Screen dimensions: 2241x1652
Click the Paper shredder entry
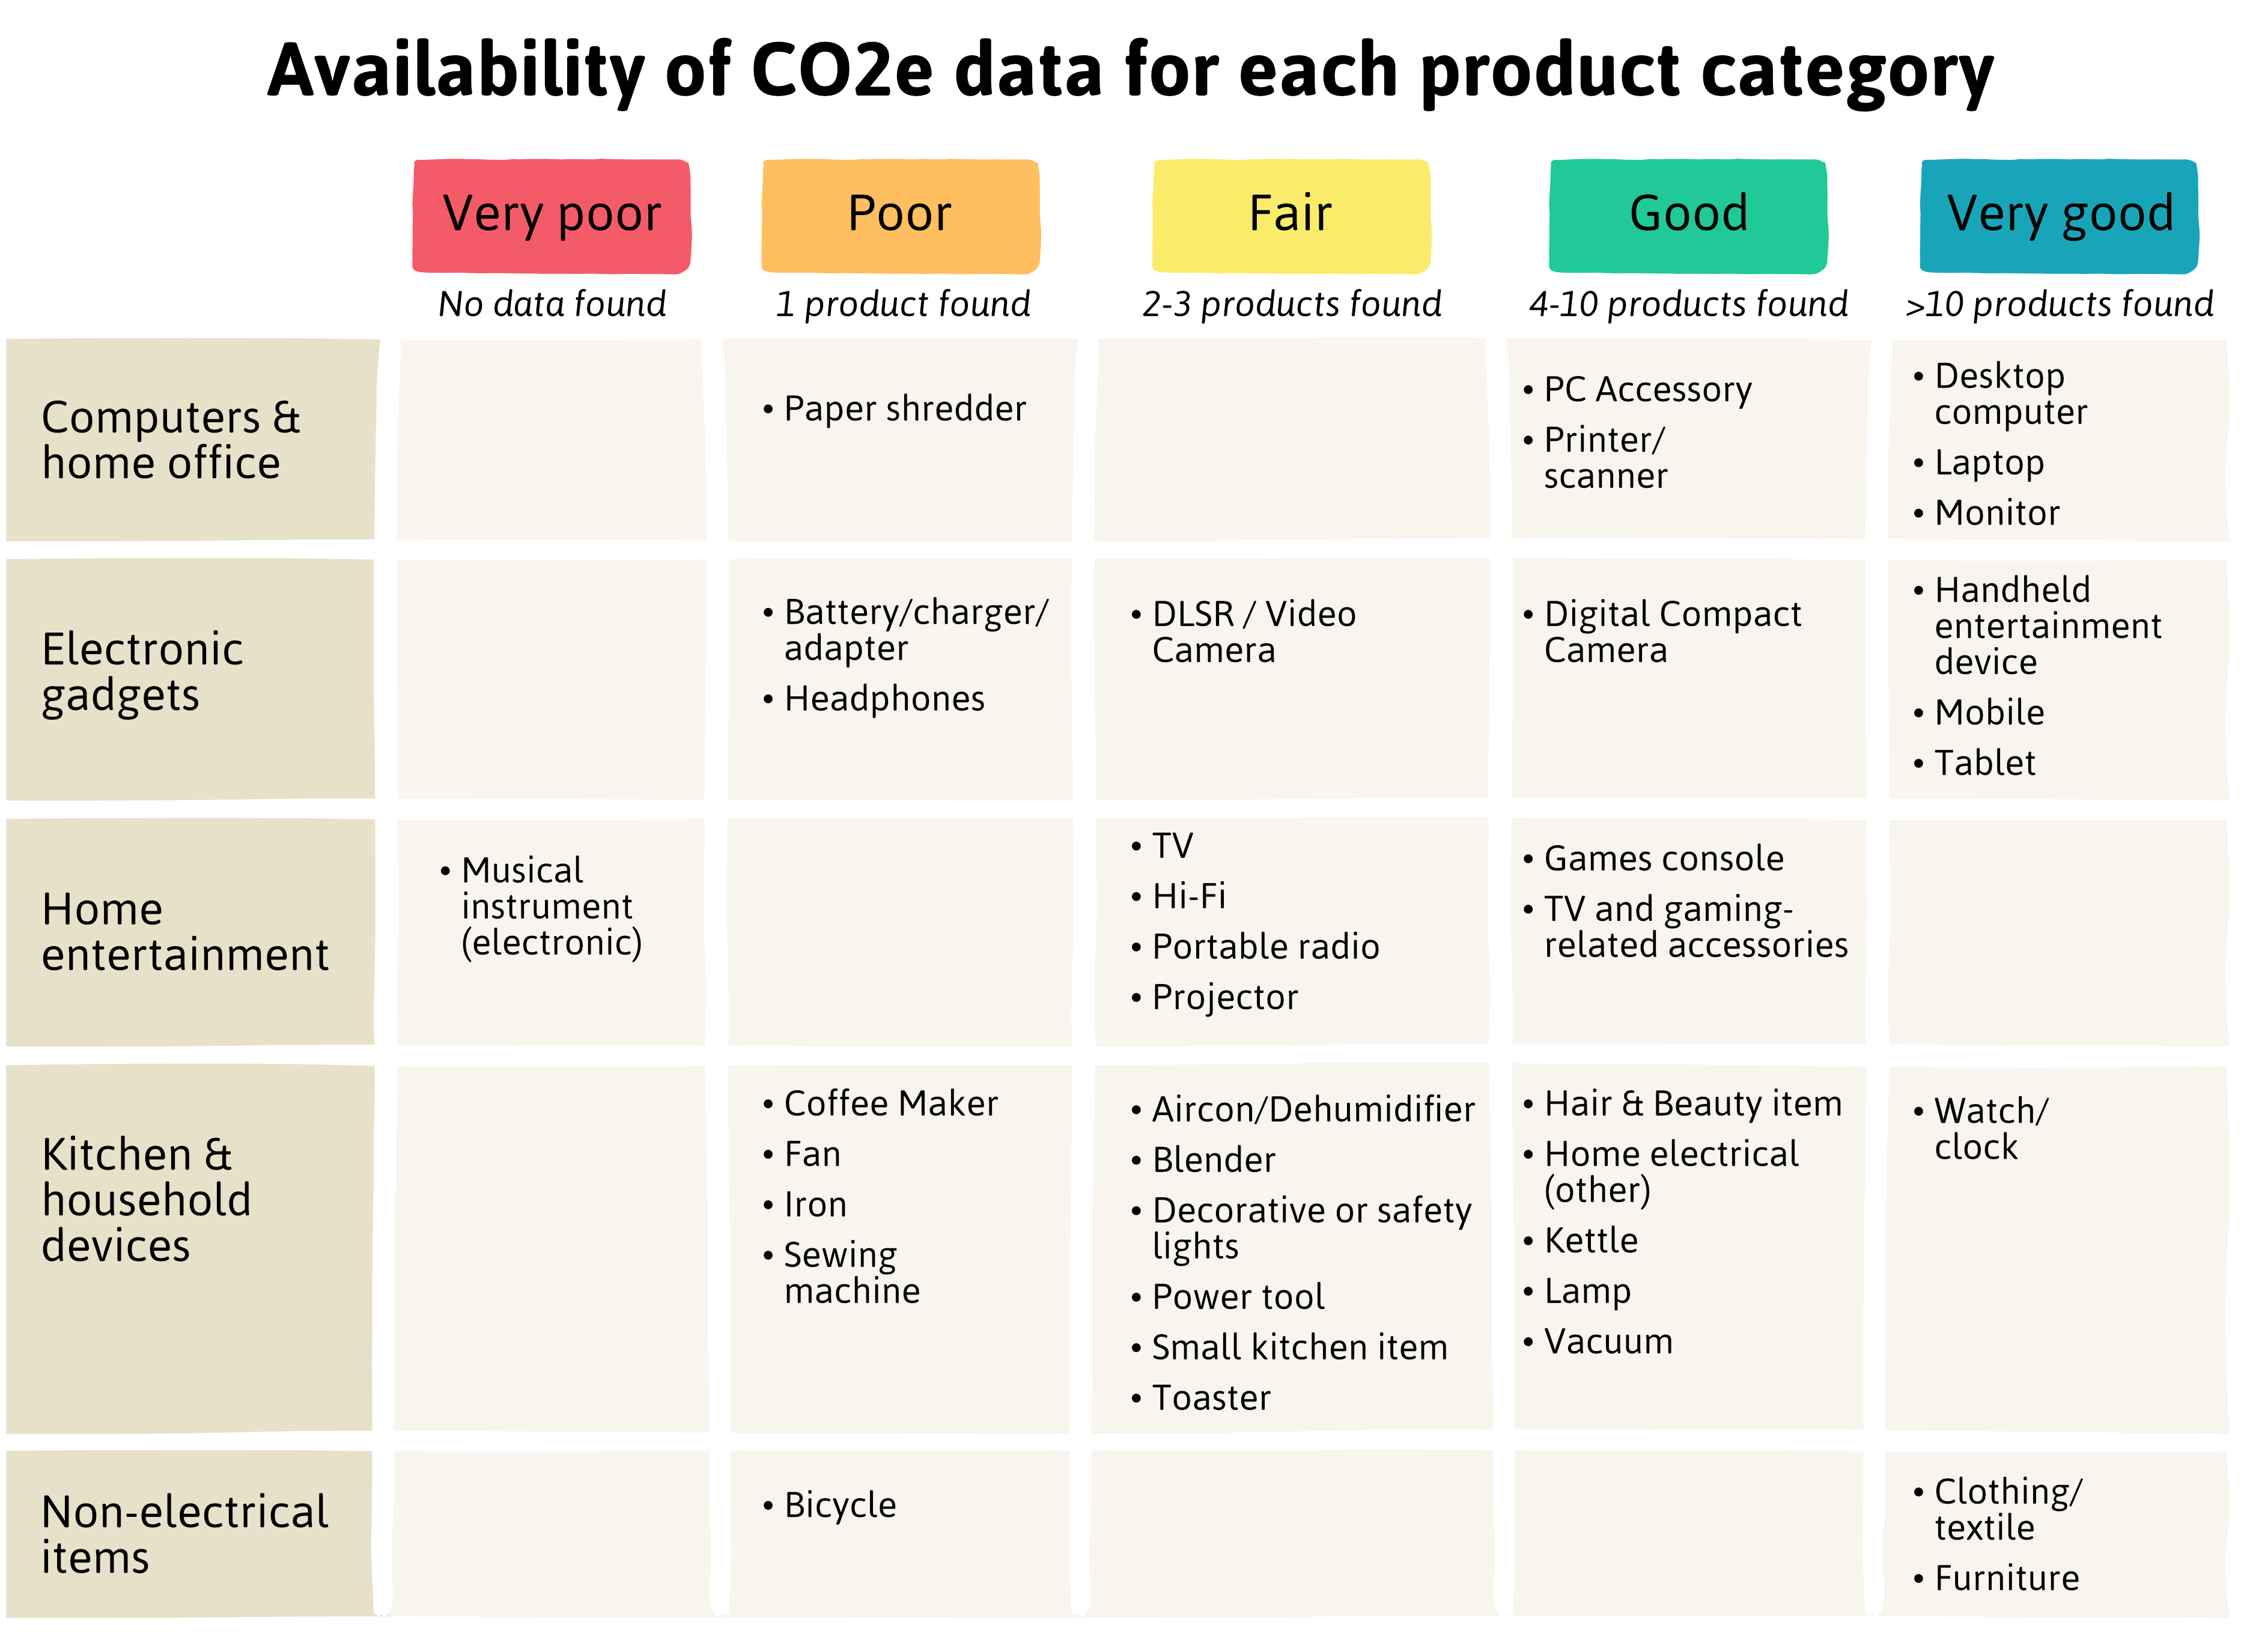coord(904,409)
